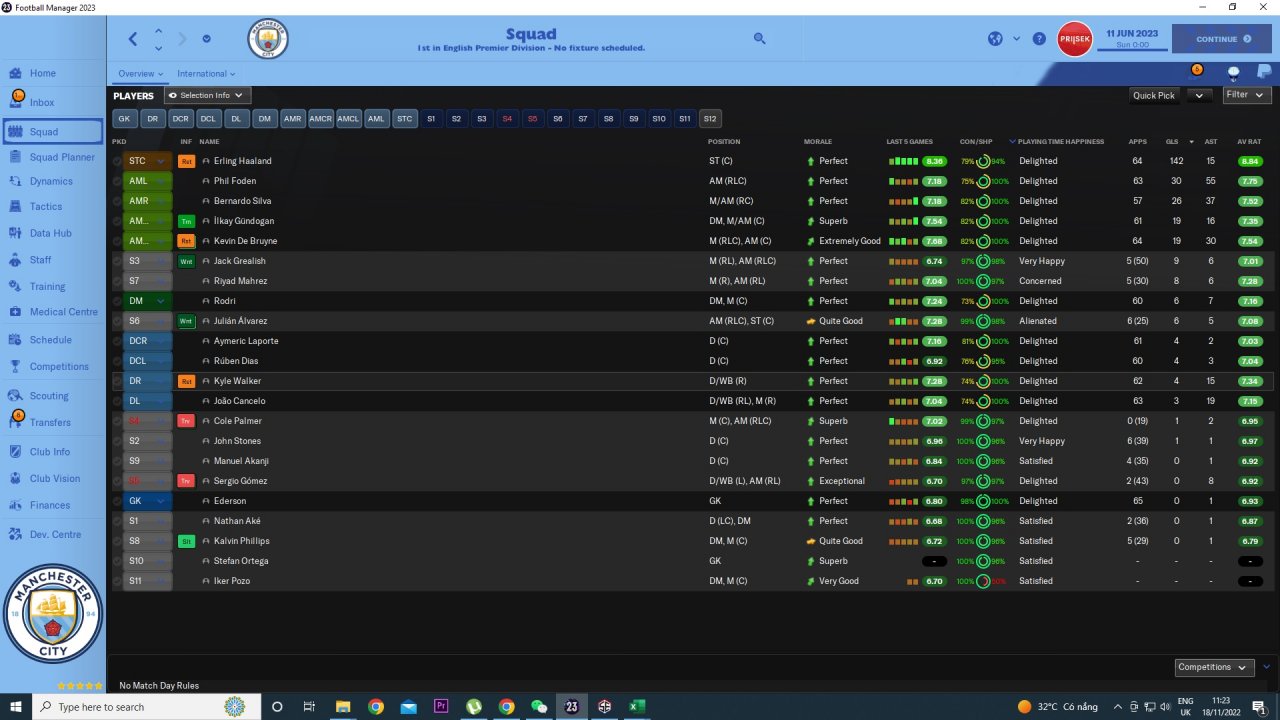Viewport: 1280px width, 720px height.
Task: Open the Dynamics screen
Action: [51, 181]
